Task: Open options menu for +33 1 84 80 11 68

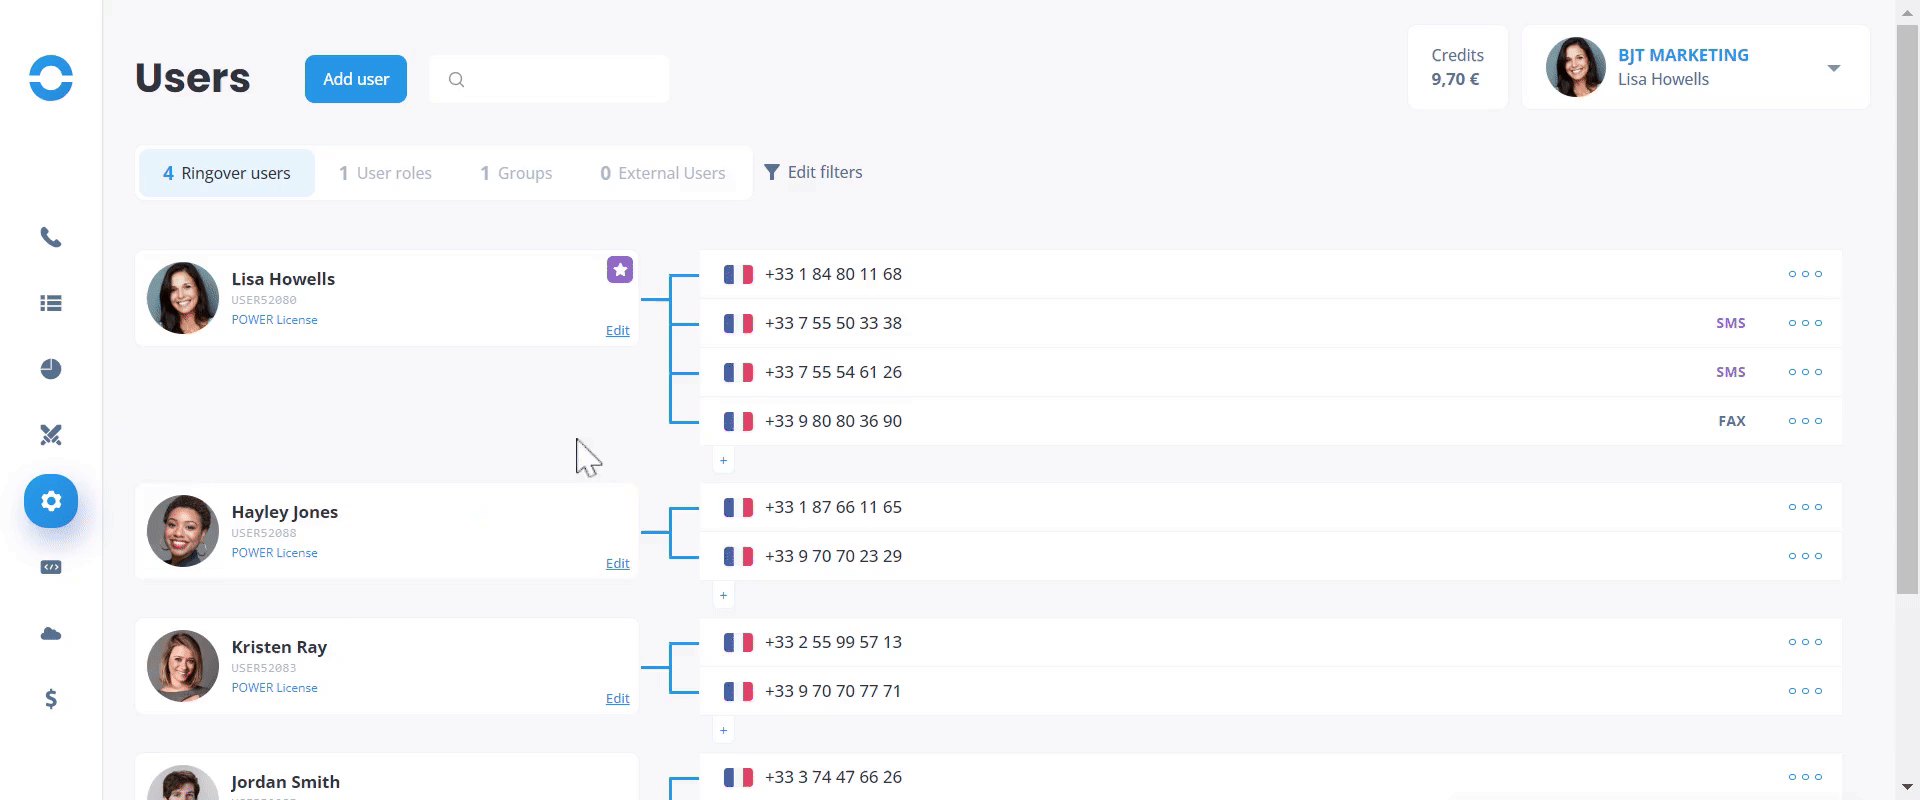Action: pyautogui.click(x=1805, y=274)
